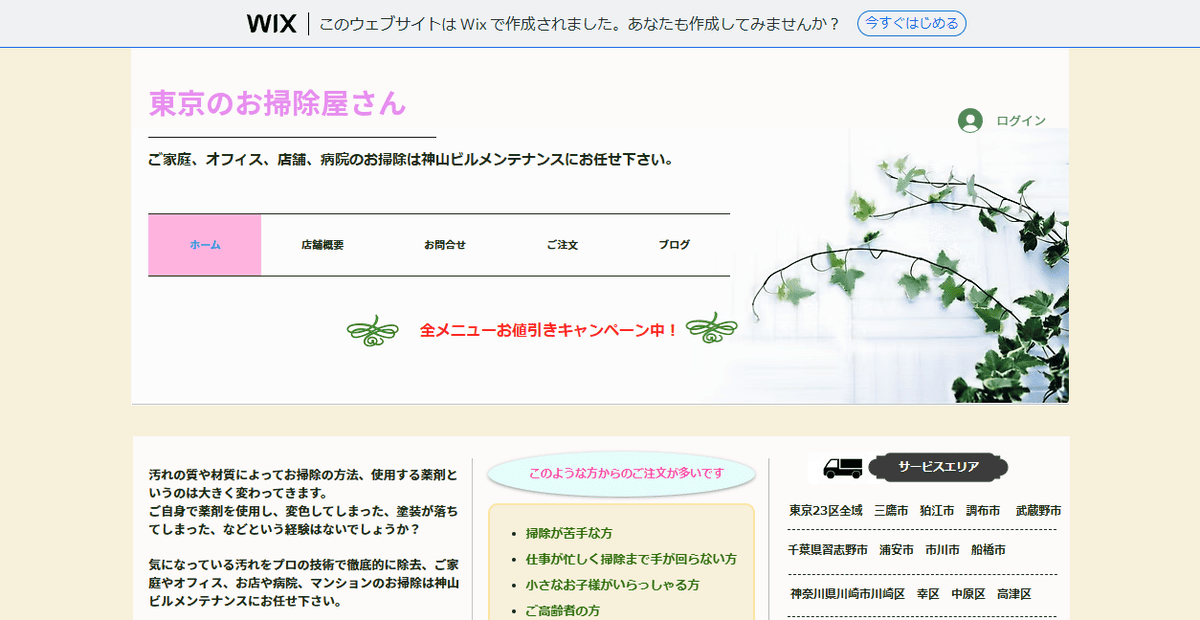Open the ご注文 menu item
1200x620 pixels.
562,245
